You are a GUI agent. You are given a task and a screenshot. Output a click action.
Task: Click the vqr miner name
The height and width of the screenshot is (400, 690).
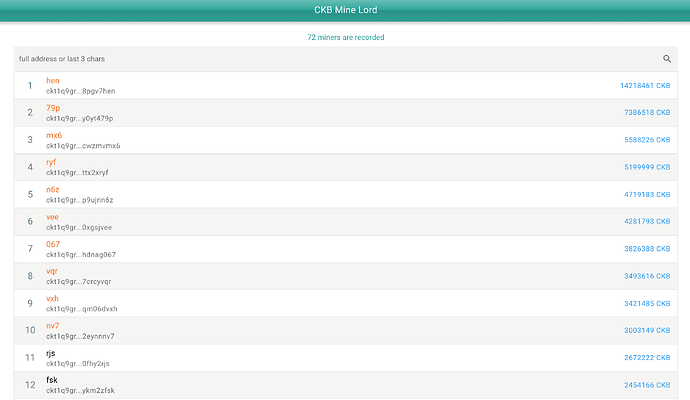pos(52,271)
